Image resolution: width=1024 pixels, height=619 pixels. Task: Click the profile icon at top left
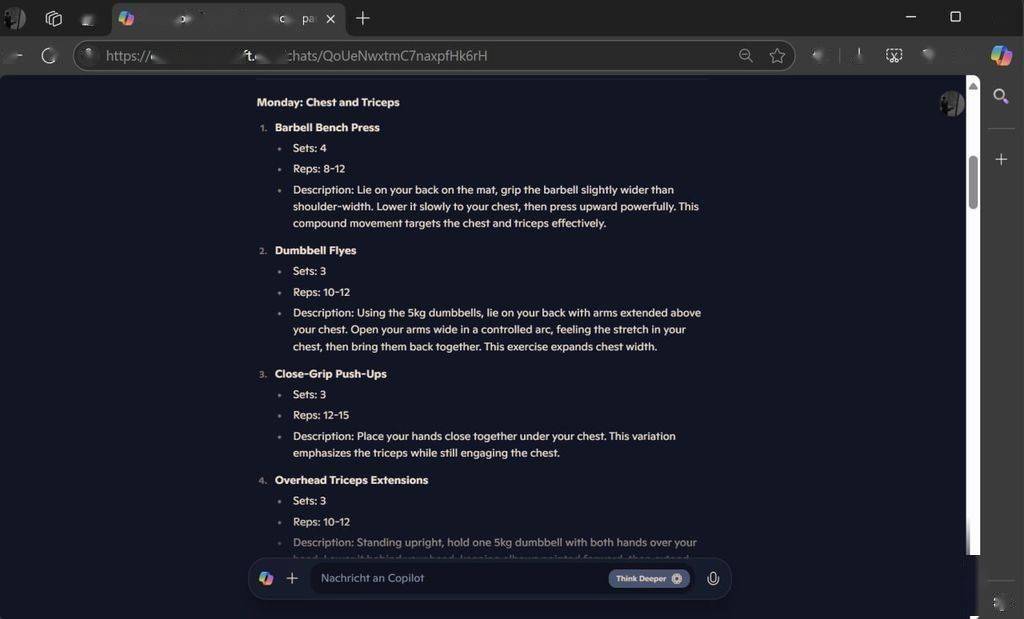(14, 18)
